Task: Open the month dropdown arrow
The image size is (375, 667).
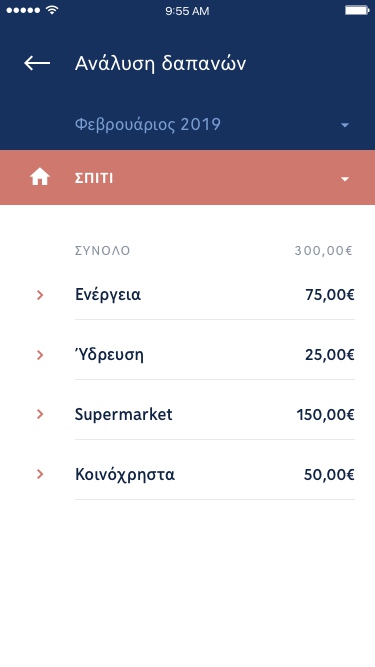Action: [345, 125]
